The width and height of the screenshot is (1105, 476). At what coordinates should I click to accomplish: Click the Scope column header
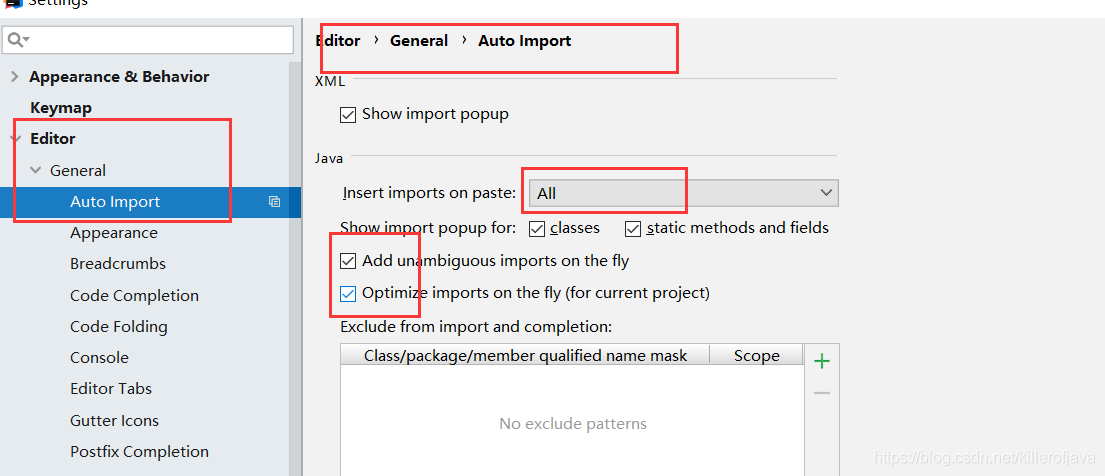(756, 356)
